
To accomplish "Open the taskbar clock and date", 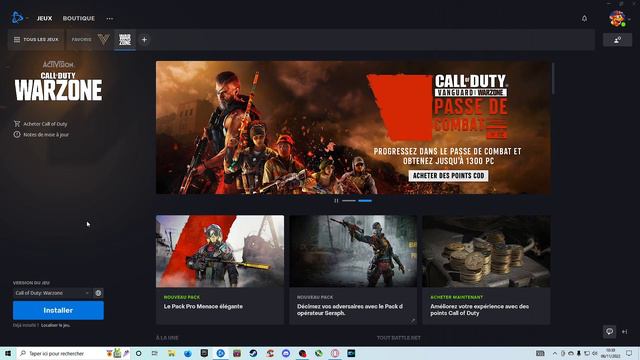I will click(610, 353).
